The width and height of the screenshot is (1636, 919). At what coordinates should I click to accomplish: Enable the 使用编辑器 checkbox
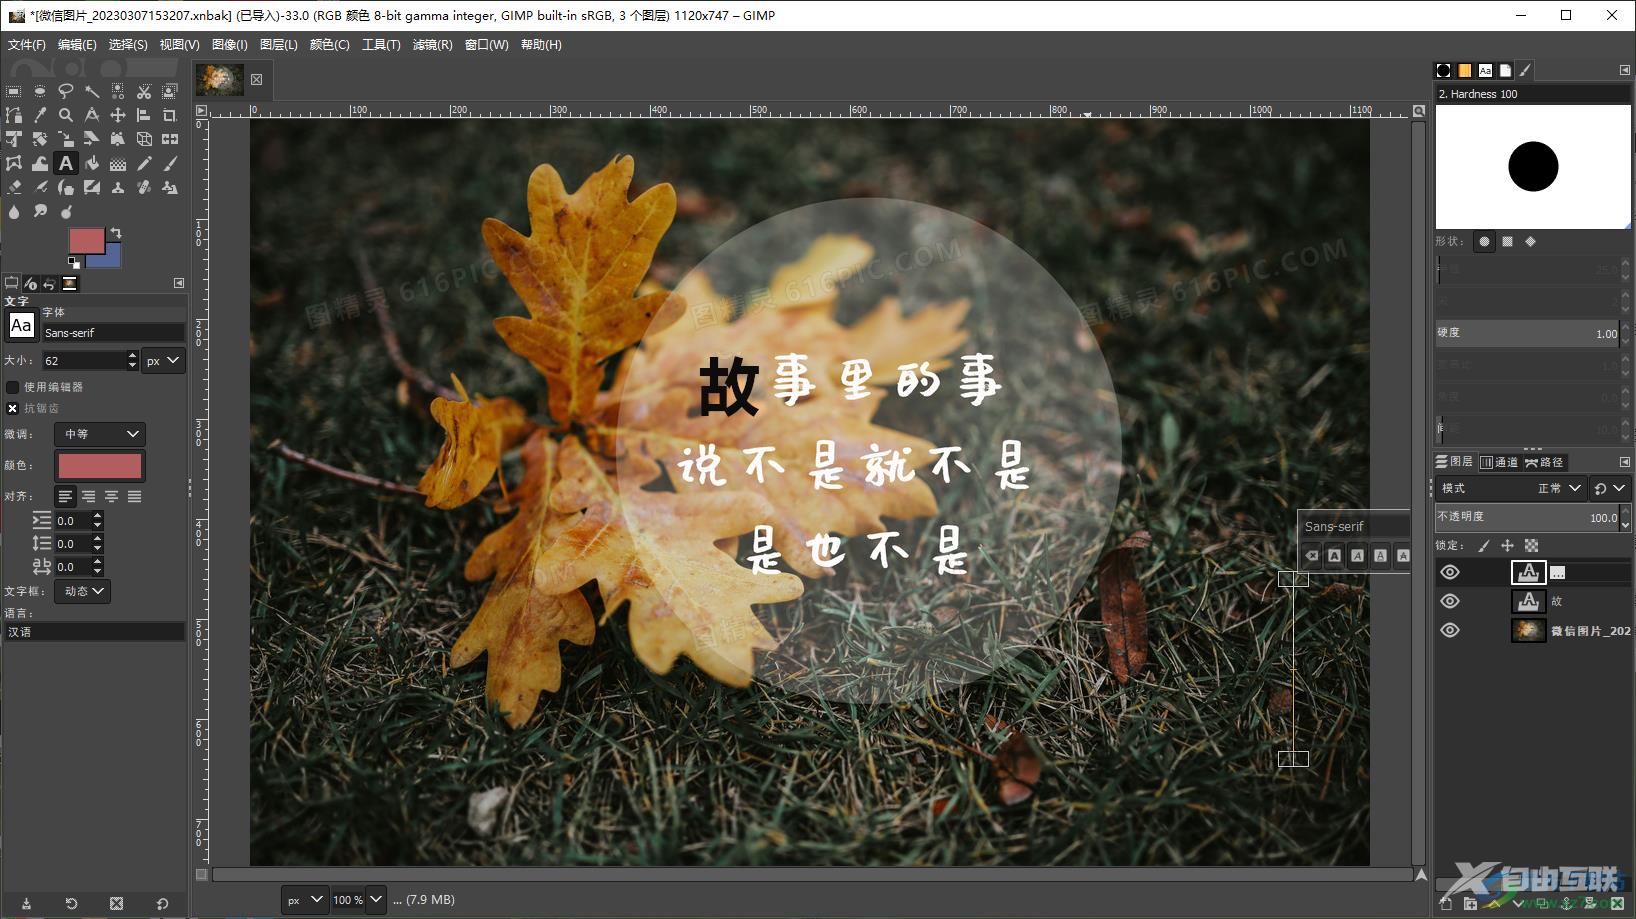pos(13,387)
